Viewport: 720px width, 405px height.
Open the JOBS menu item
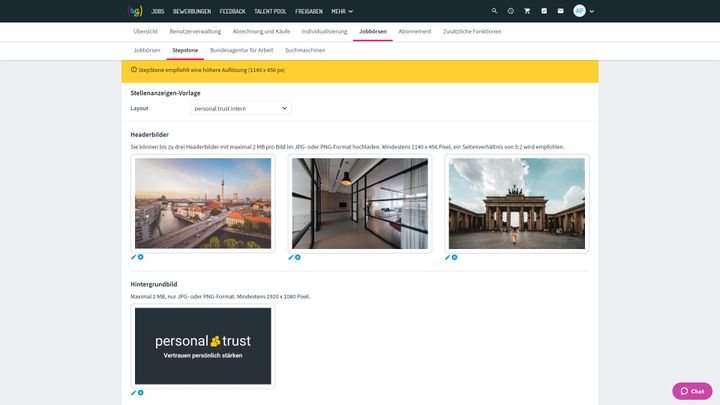[x=158, y=11]
